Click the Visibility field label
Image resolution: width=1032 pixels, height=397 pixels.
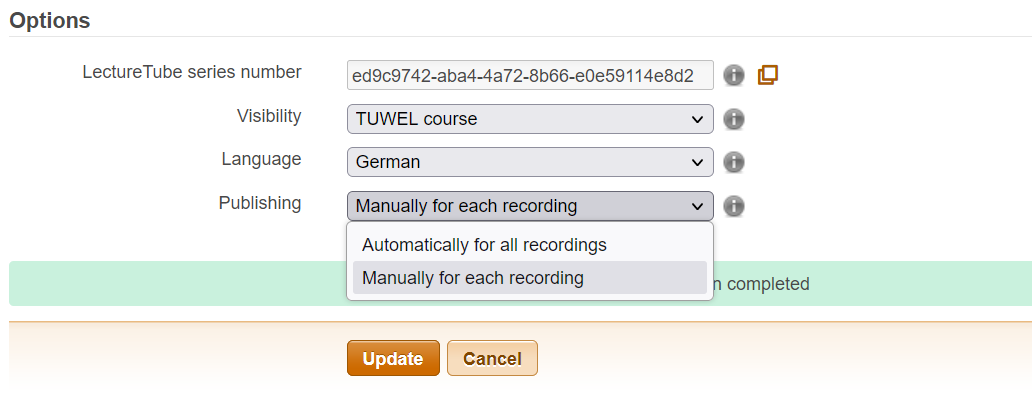point(269,116)
